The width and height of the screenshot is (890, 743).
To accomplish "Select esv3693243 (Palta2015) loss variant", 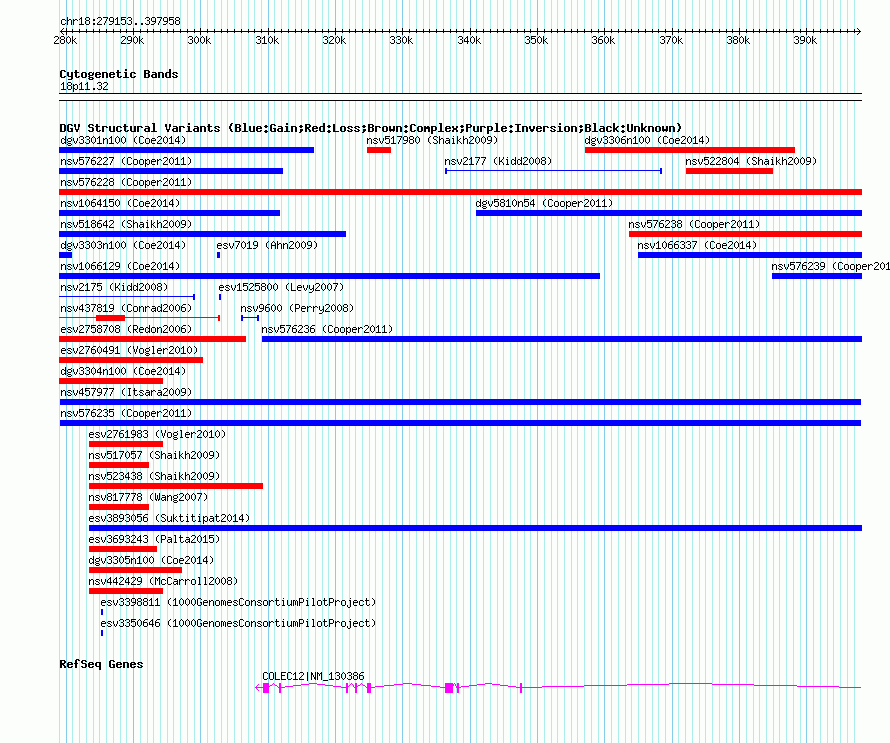I will [x=123, y=549].
